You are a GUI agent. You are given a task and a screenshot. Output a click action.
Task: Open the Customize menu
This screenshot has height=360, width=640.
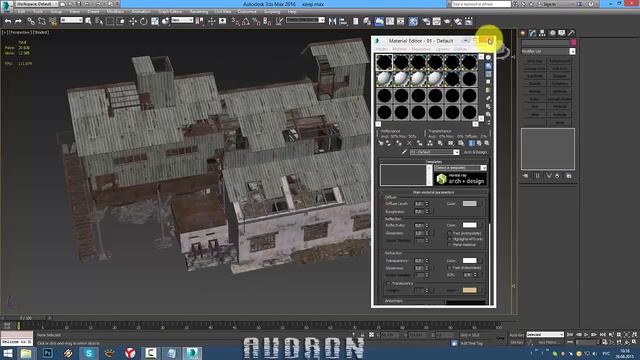[x=247, y=12]
